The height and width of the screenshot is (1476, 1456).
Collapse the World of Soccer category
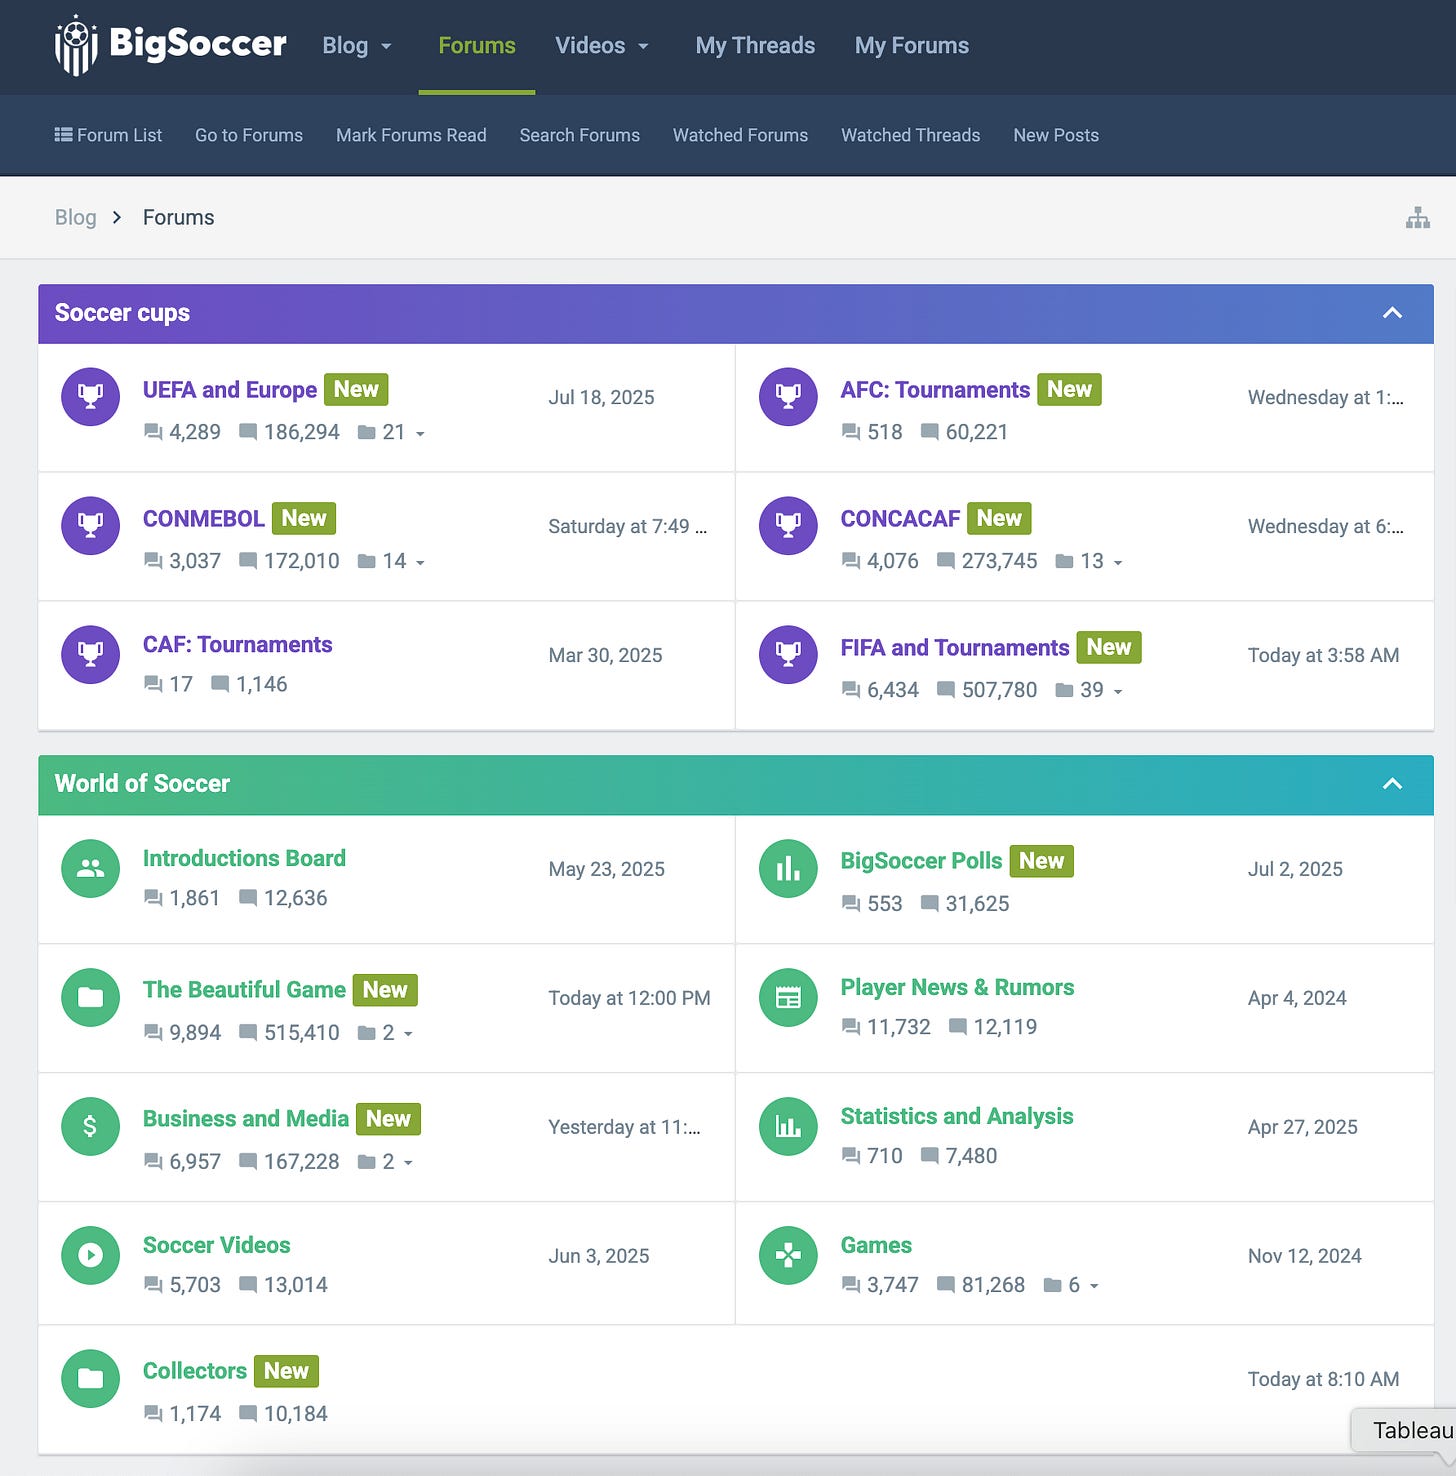pyautogui.click(x=1392, y=784)
